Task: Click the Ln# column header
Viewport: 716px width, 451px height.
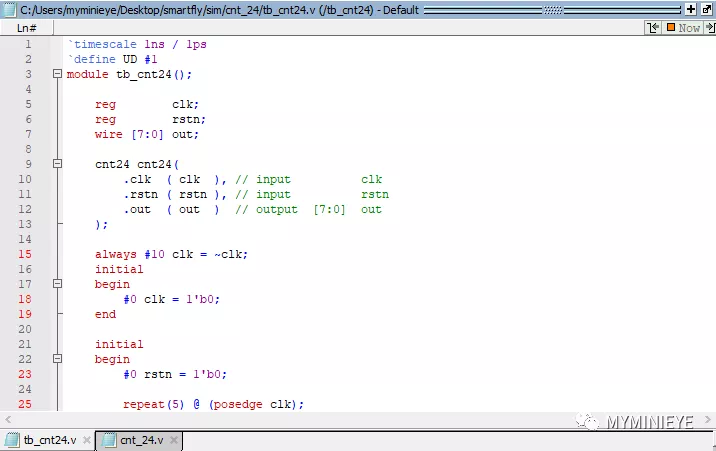Action: tap(26, 28)
